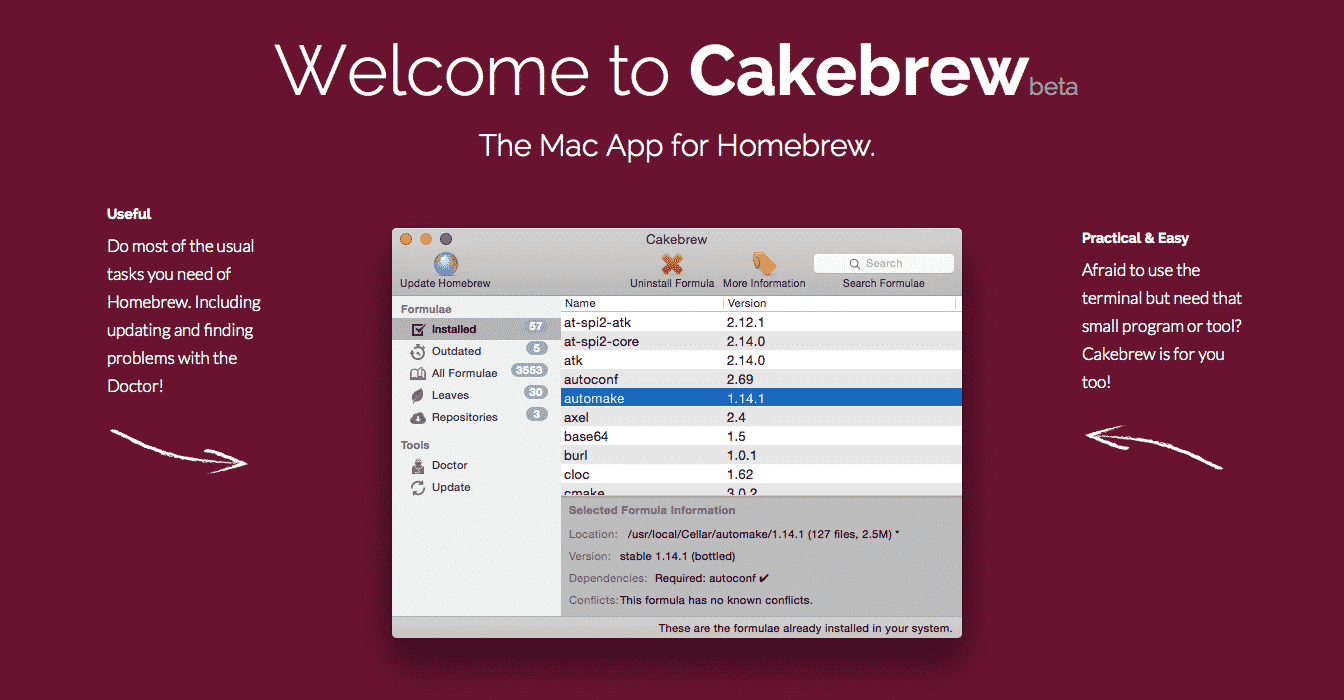Click 'The Mac App for Homebrew.' subtitle
The image size is (1344, 700).
tap(677, 146)
